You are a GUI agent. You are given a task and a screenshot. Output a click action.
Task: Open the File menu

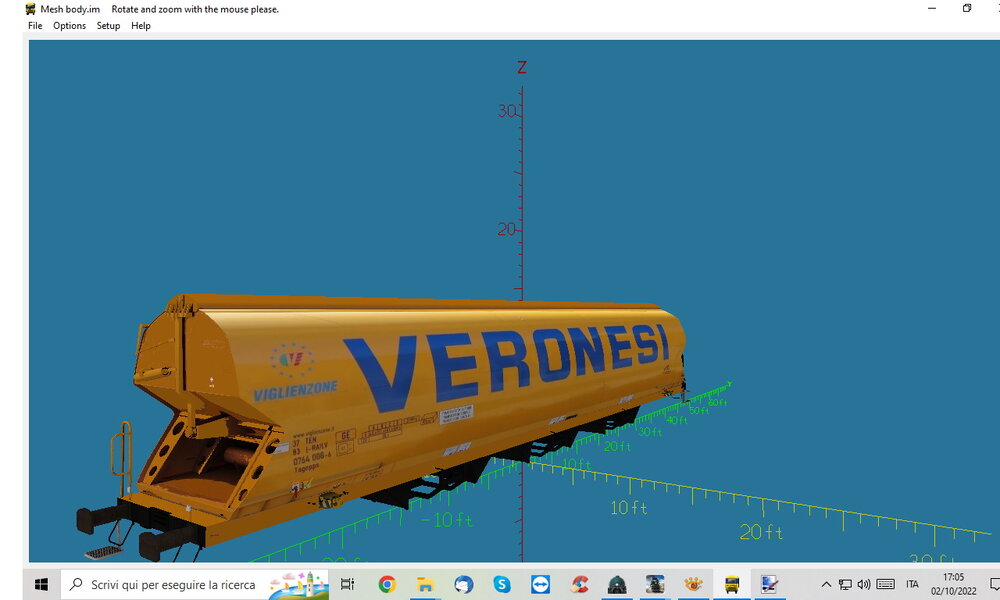pos(35,26)
